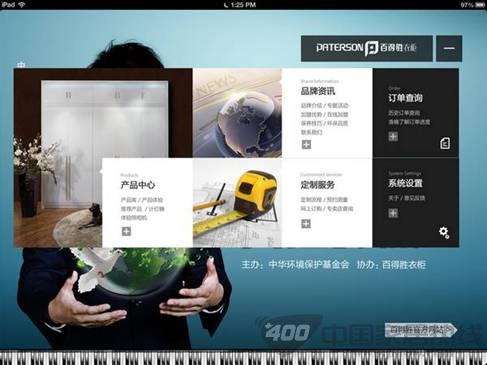Open the 定制服务 custom service tile
The image size is (487, 365).
click(x=327, y=203)
